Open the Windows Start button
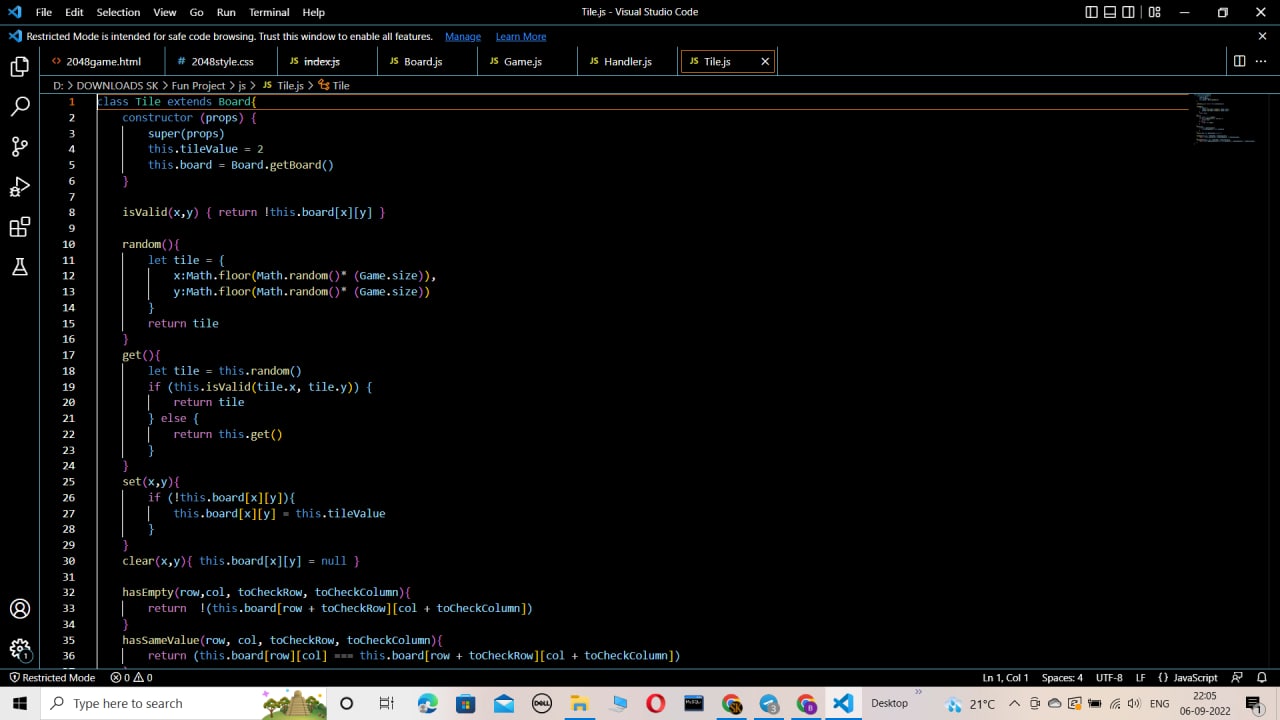The height and width of the screenshot is (720, 1280). pyautogui.click(x=20, y=703)
